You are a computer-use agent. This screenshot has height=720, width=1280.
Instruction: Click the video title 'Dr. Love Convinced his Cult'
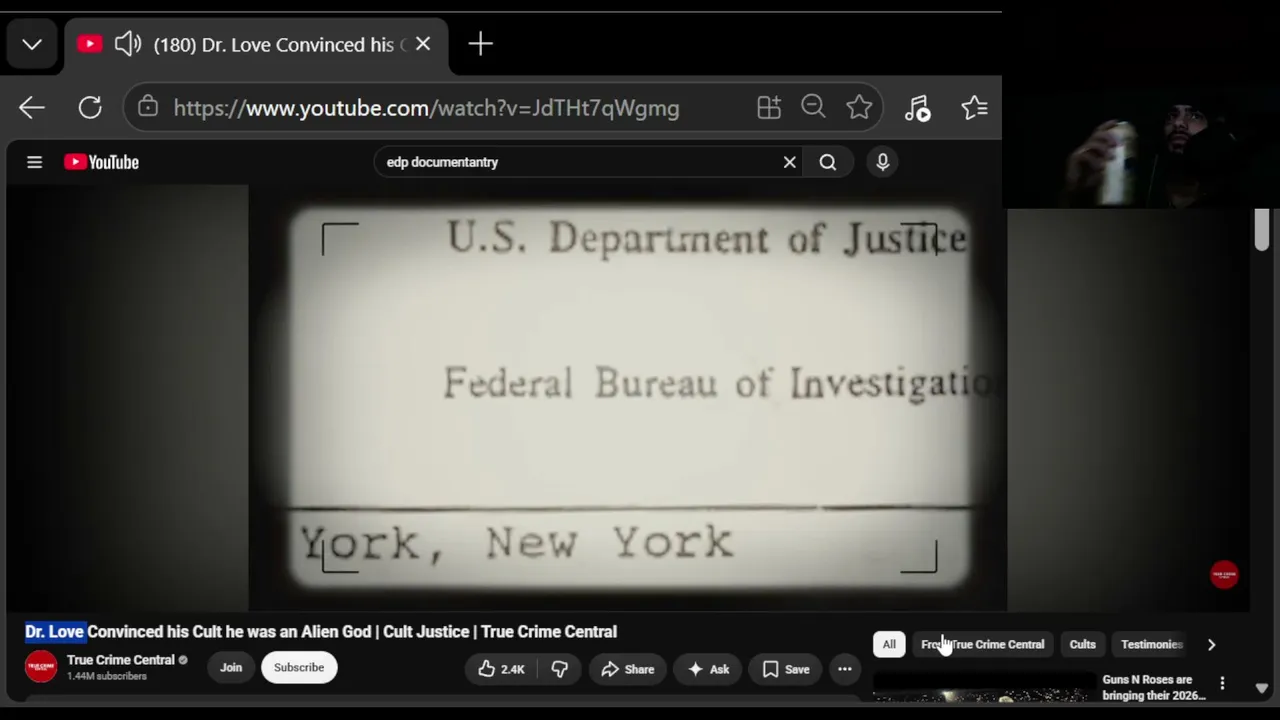click(x=321, y=632)
